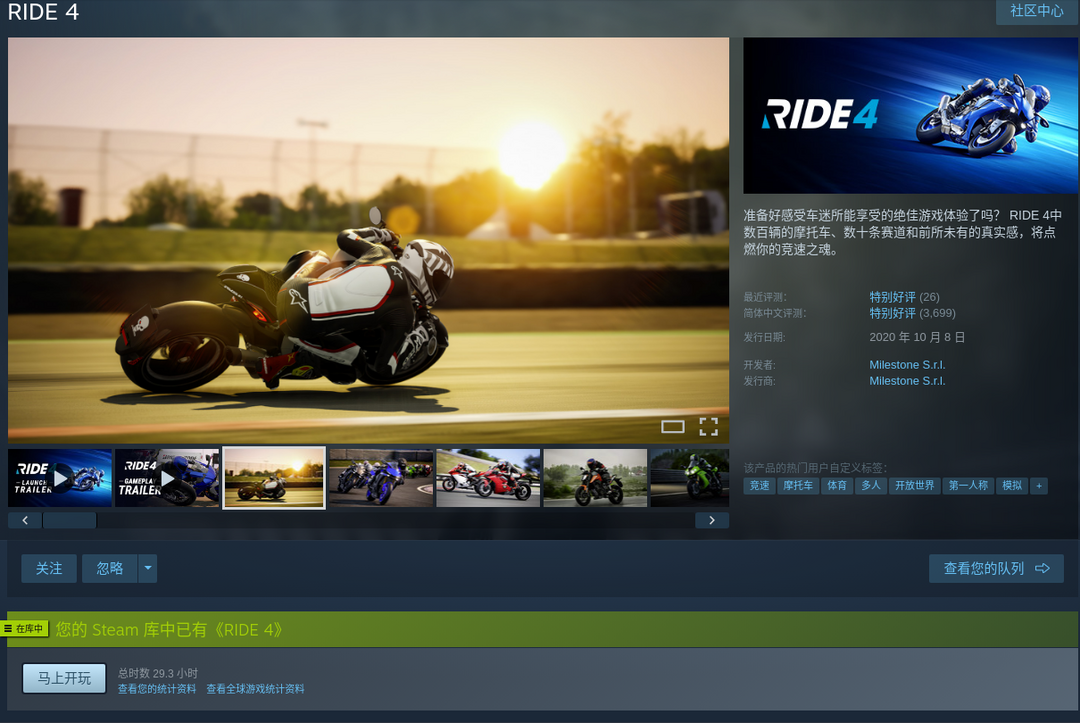This screenshot has width=1080, height=723.
Task: Open 查看您的统计资料 link
Action: coord(157,689)
